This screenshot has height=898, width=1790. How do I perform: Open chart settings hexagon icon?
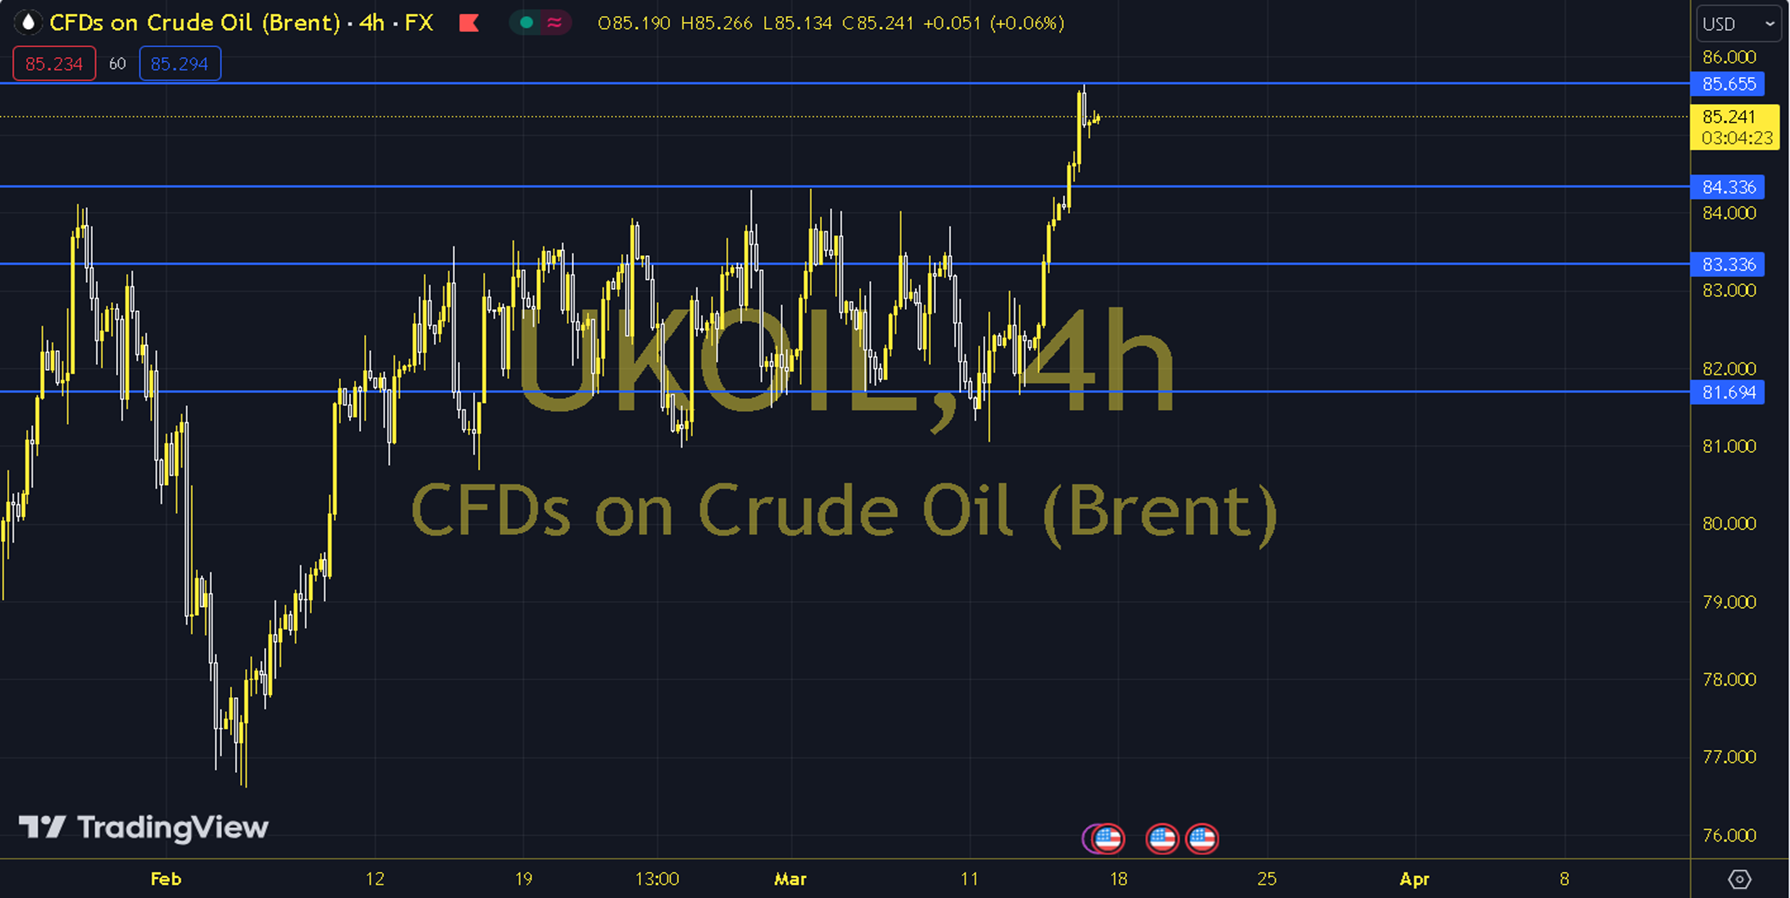coord(1739,879)
